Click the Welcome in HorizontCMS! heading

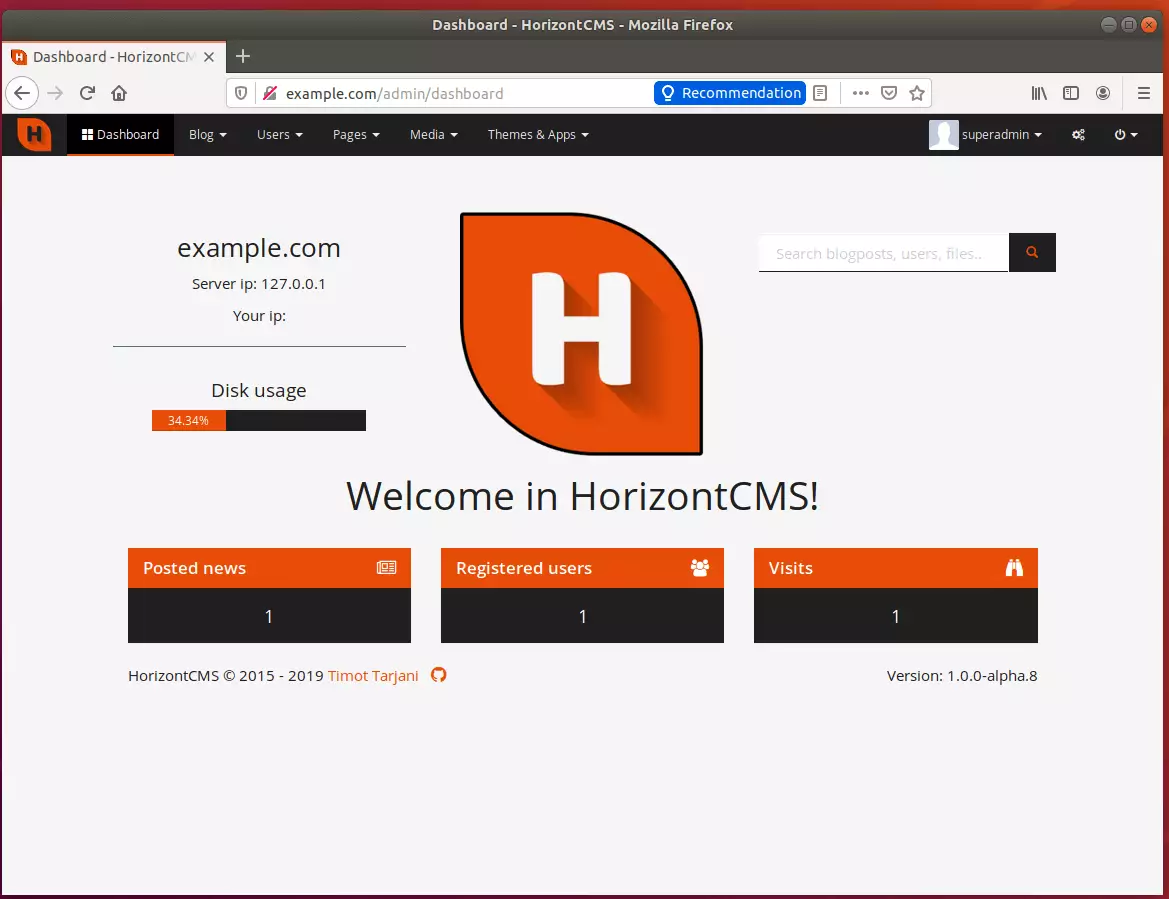point(582,496)
